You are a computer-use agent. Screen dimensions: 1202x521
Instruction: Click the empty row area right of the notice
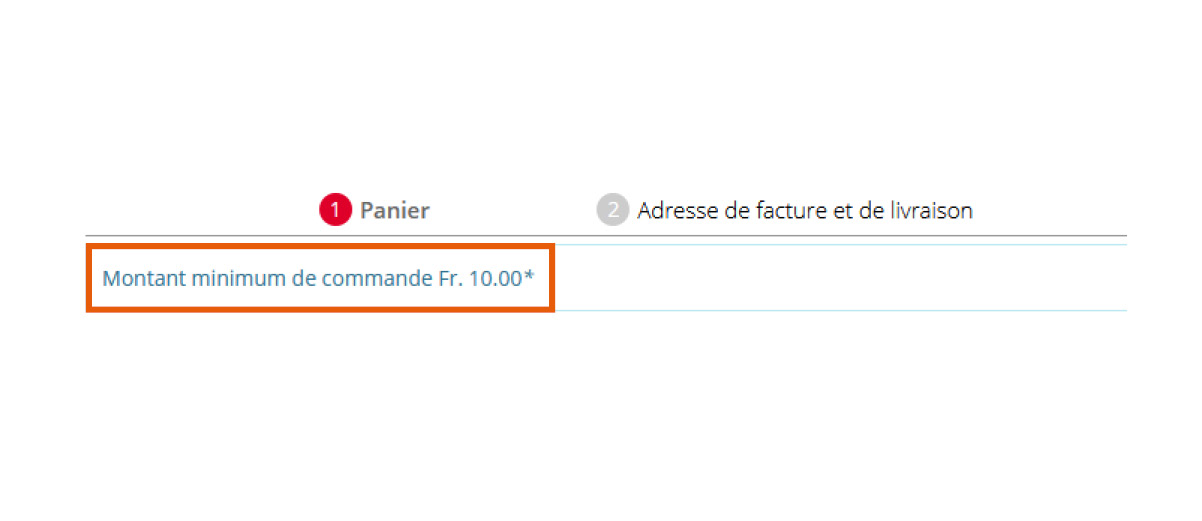[840, 278]
